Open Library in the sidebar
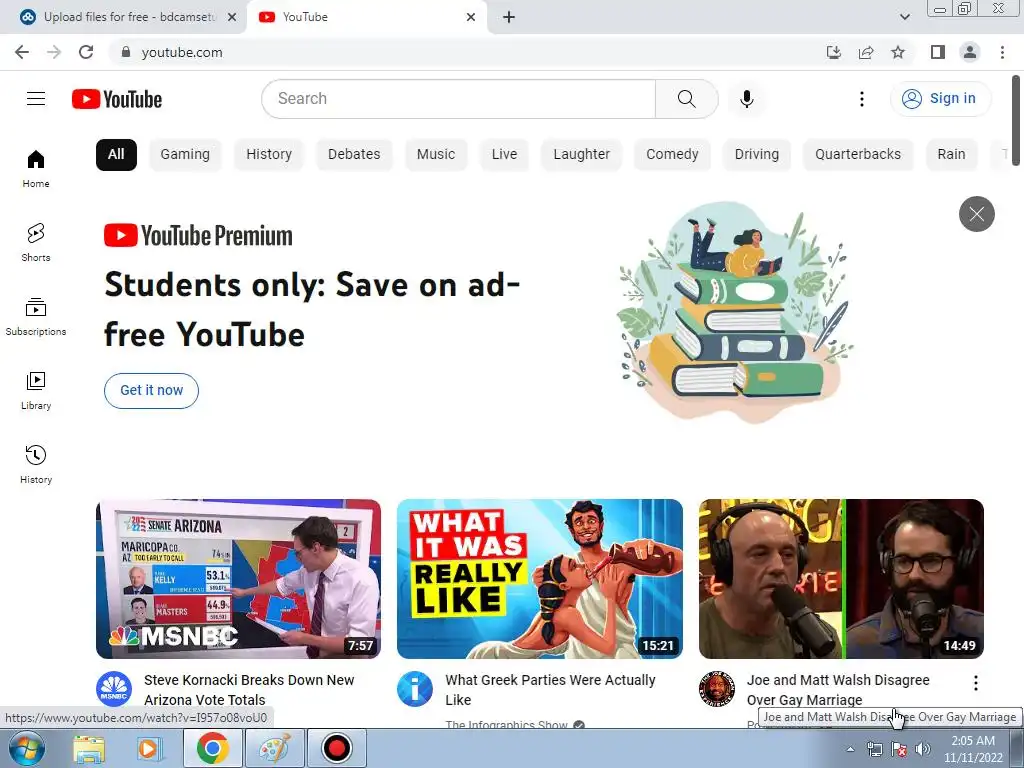Viewport: 1024px width, 768px height. tap(36, 391)
